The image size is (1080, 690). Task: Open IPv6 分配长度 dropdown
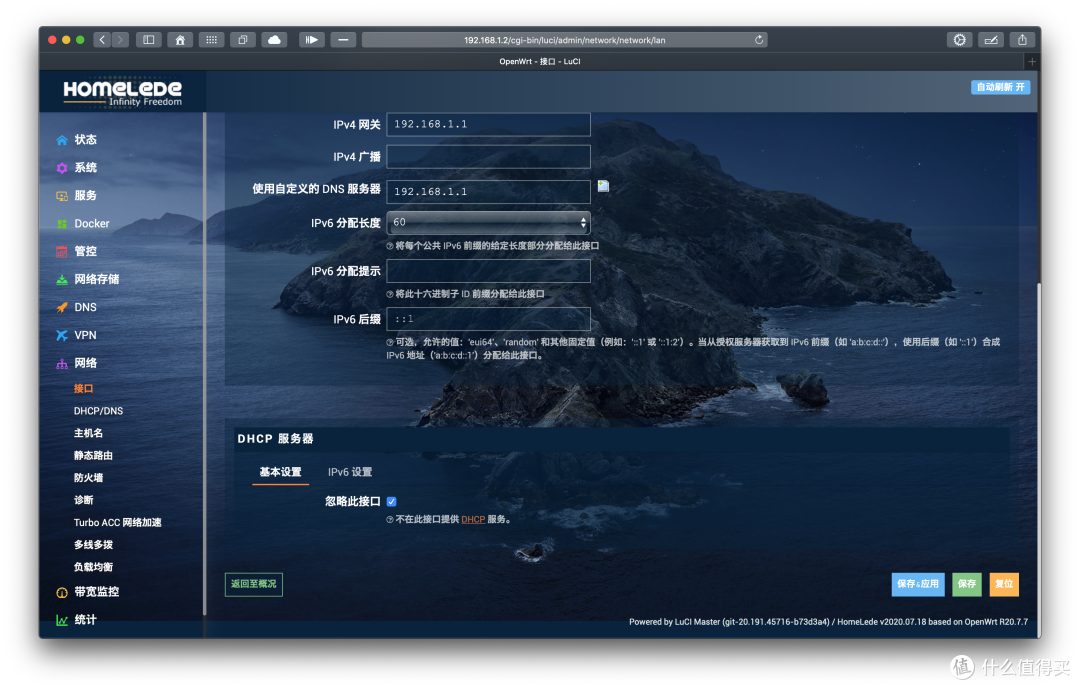488,223
